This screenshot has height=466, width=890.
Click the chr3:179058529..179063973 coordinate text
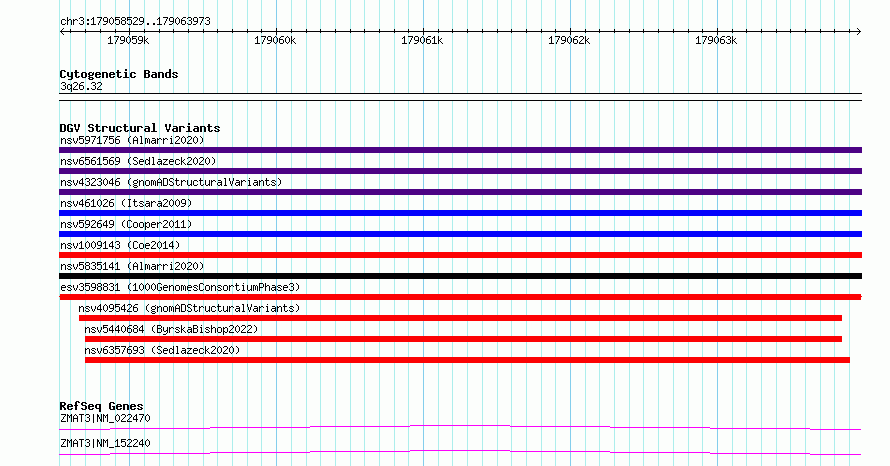pos(135,21)
